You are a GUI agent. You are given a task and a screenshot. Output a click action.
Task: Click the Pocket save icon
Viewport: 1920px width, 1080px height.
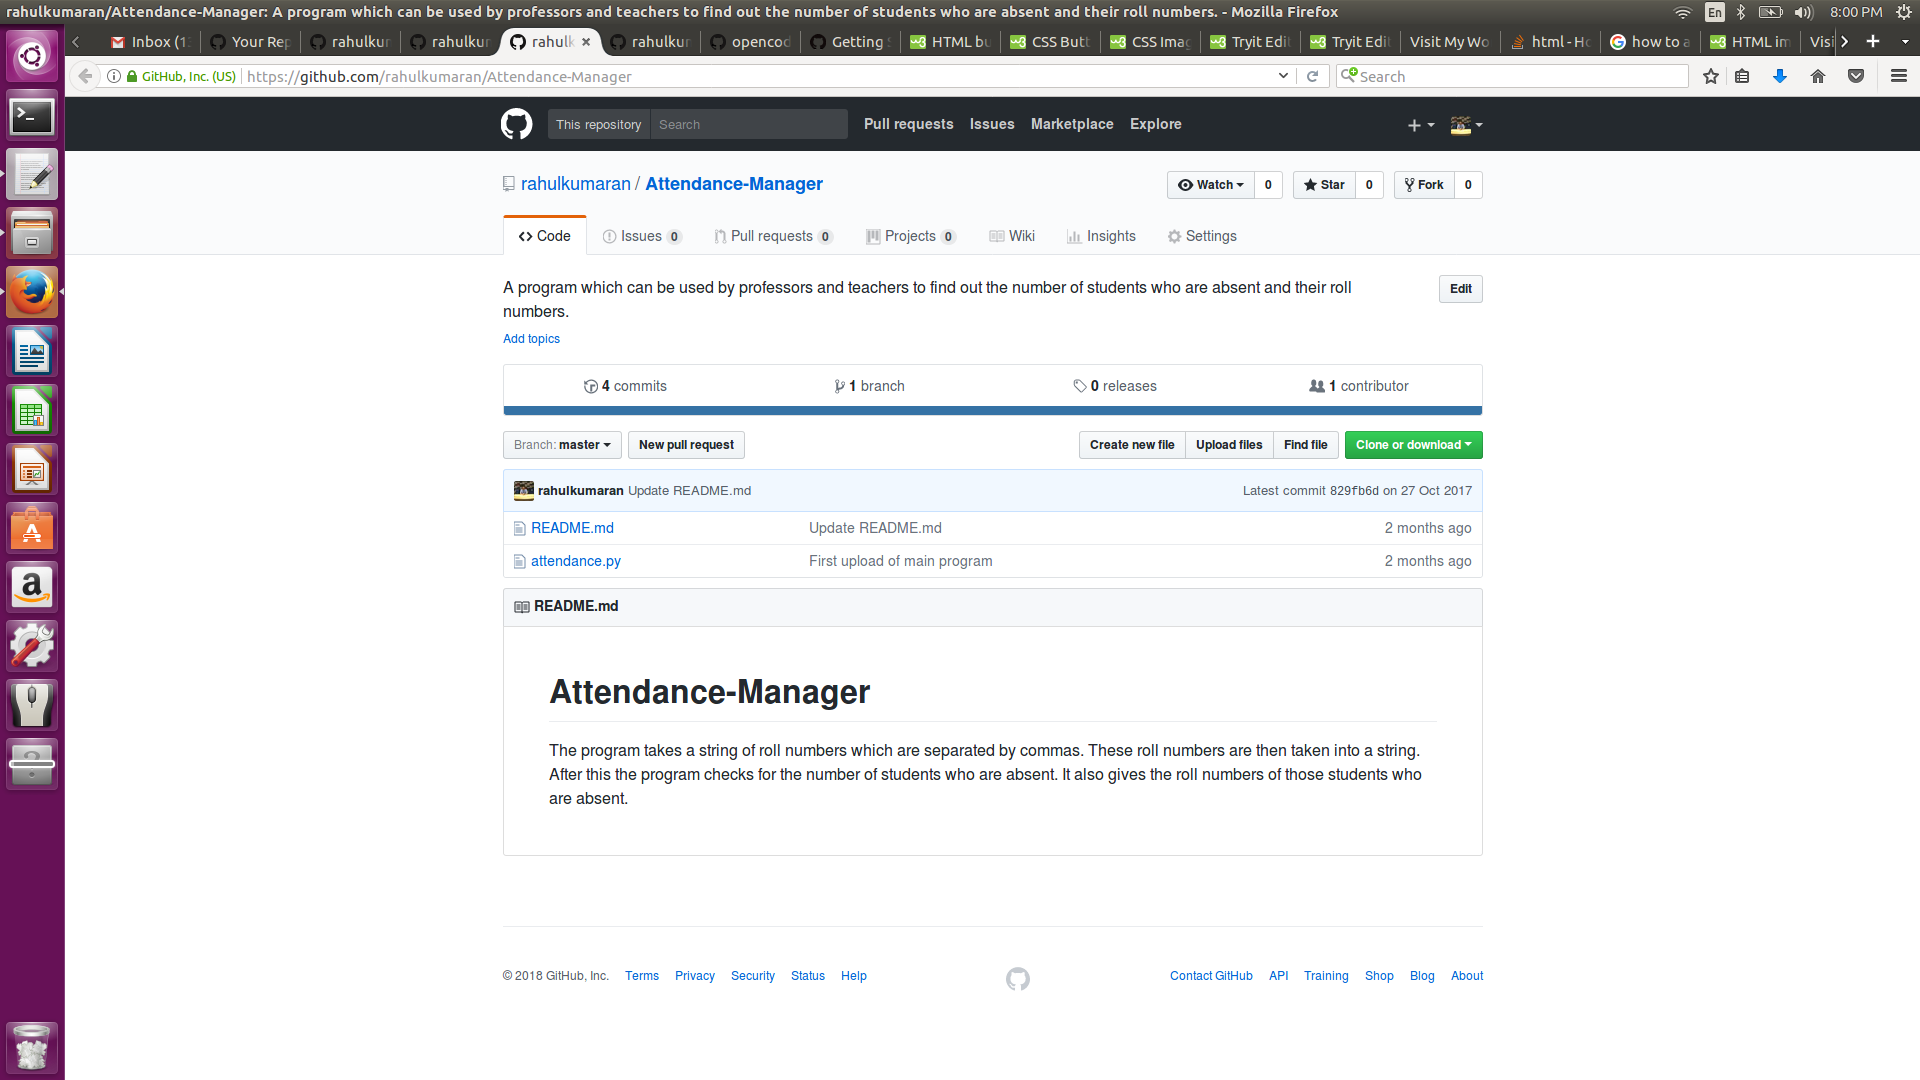pyautogui.click(x=1856, y=76)
